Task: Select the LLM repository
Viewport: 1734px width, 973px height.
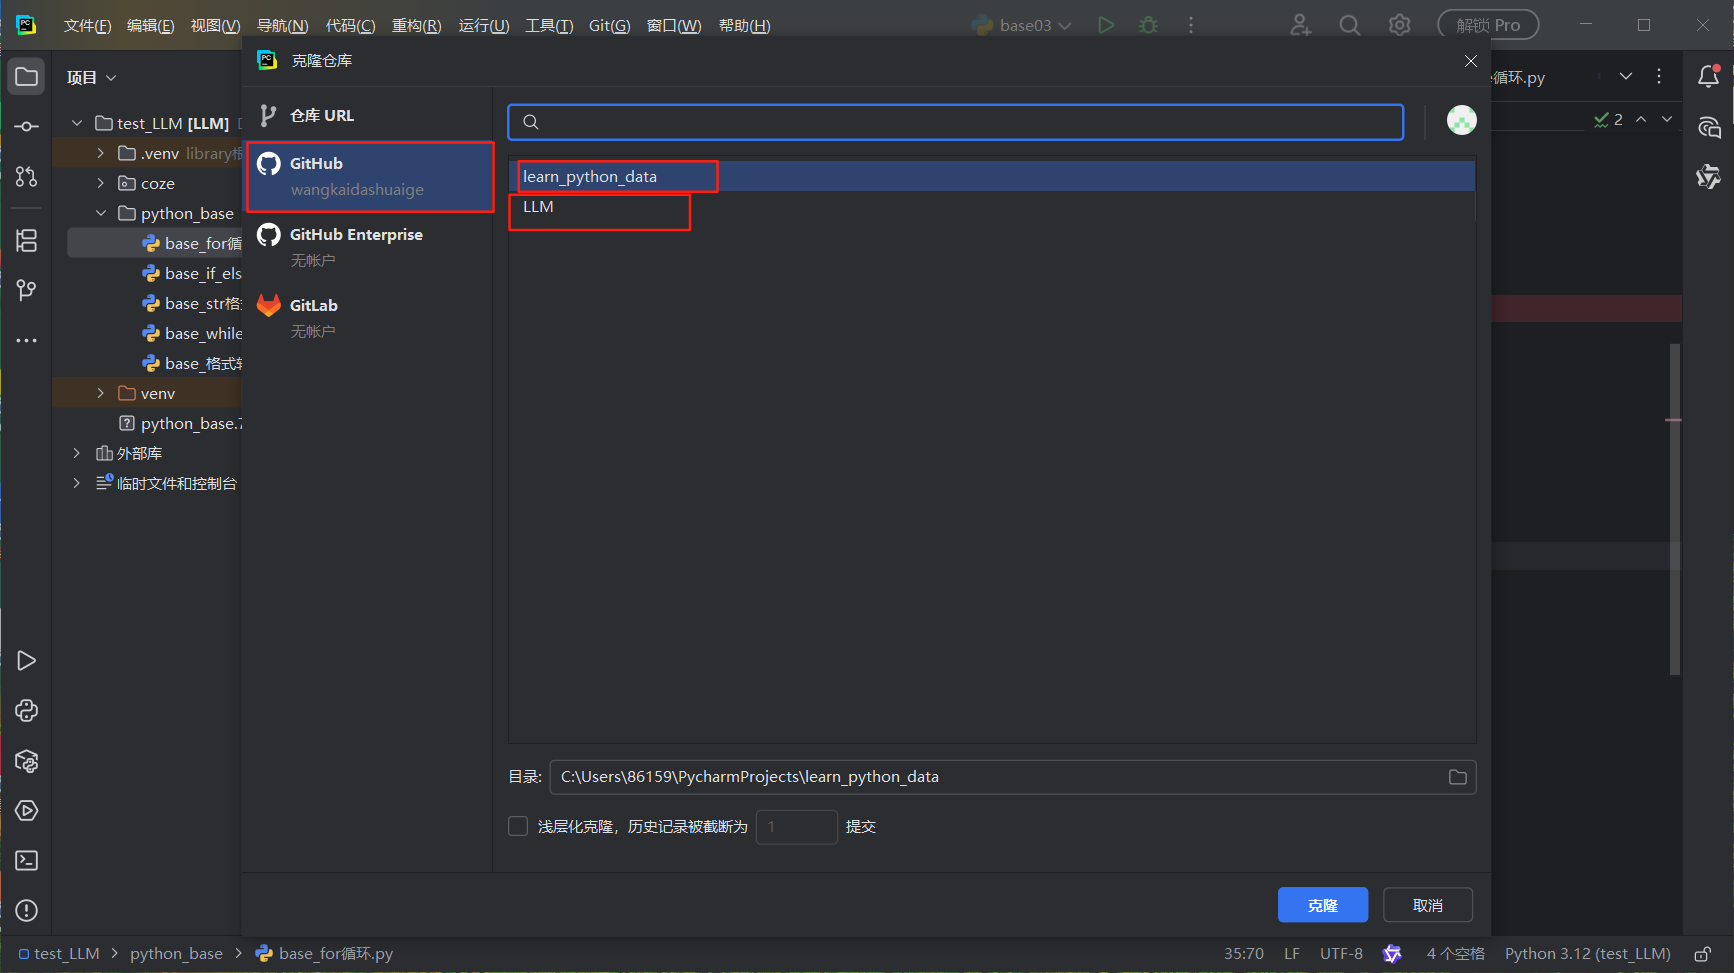Action: pos(991,206)
